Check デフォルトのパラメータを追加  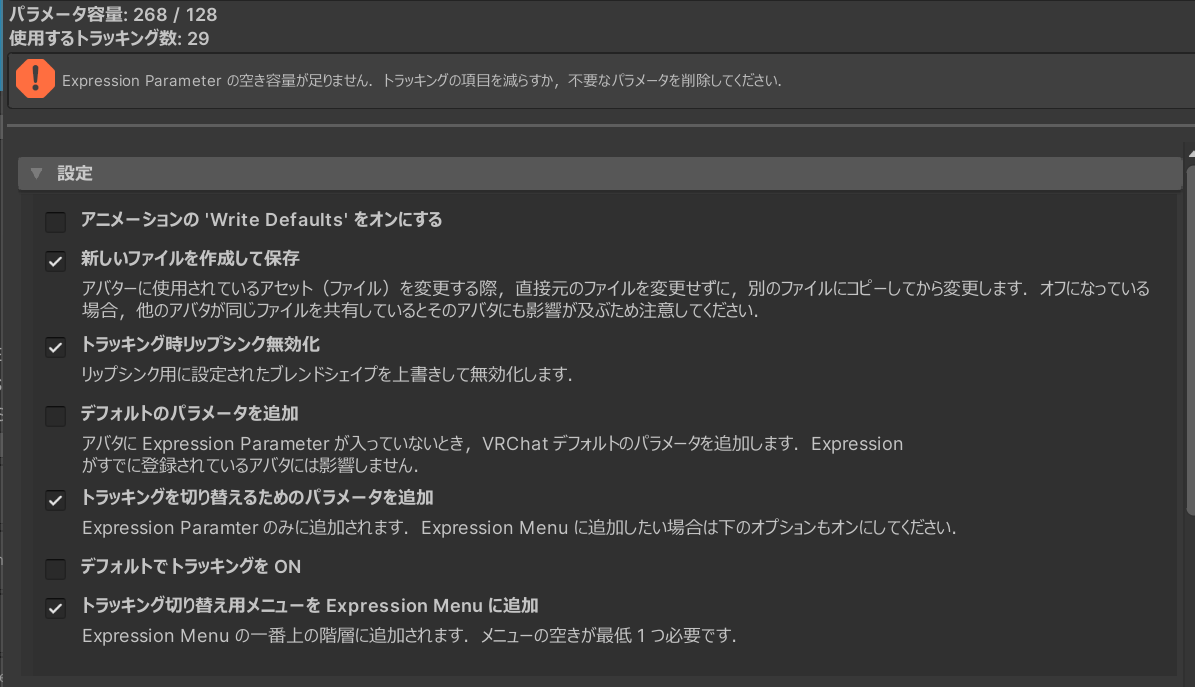pos(56,416)
